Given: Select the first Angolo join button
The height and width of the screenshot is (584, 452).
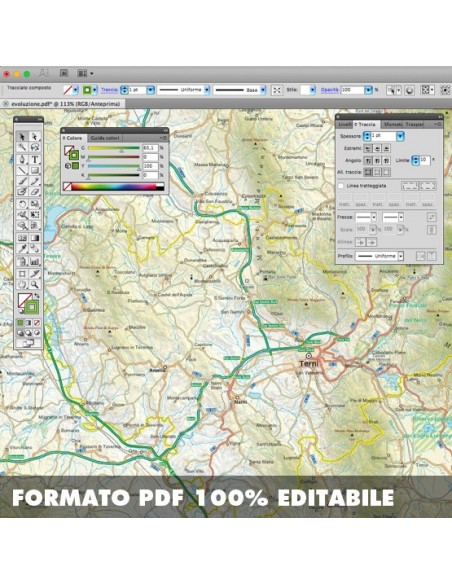Looking at the screenshot, I should pos(367,161).
